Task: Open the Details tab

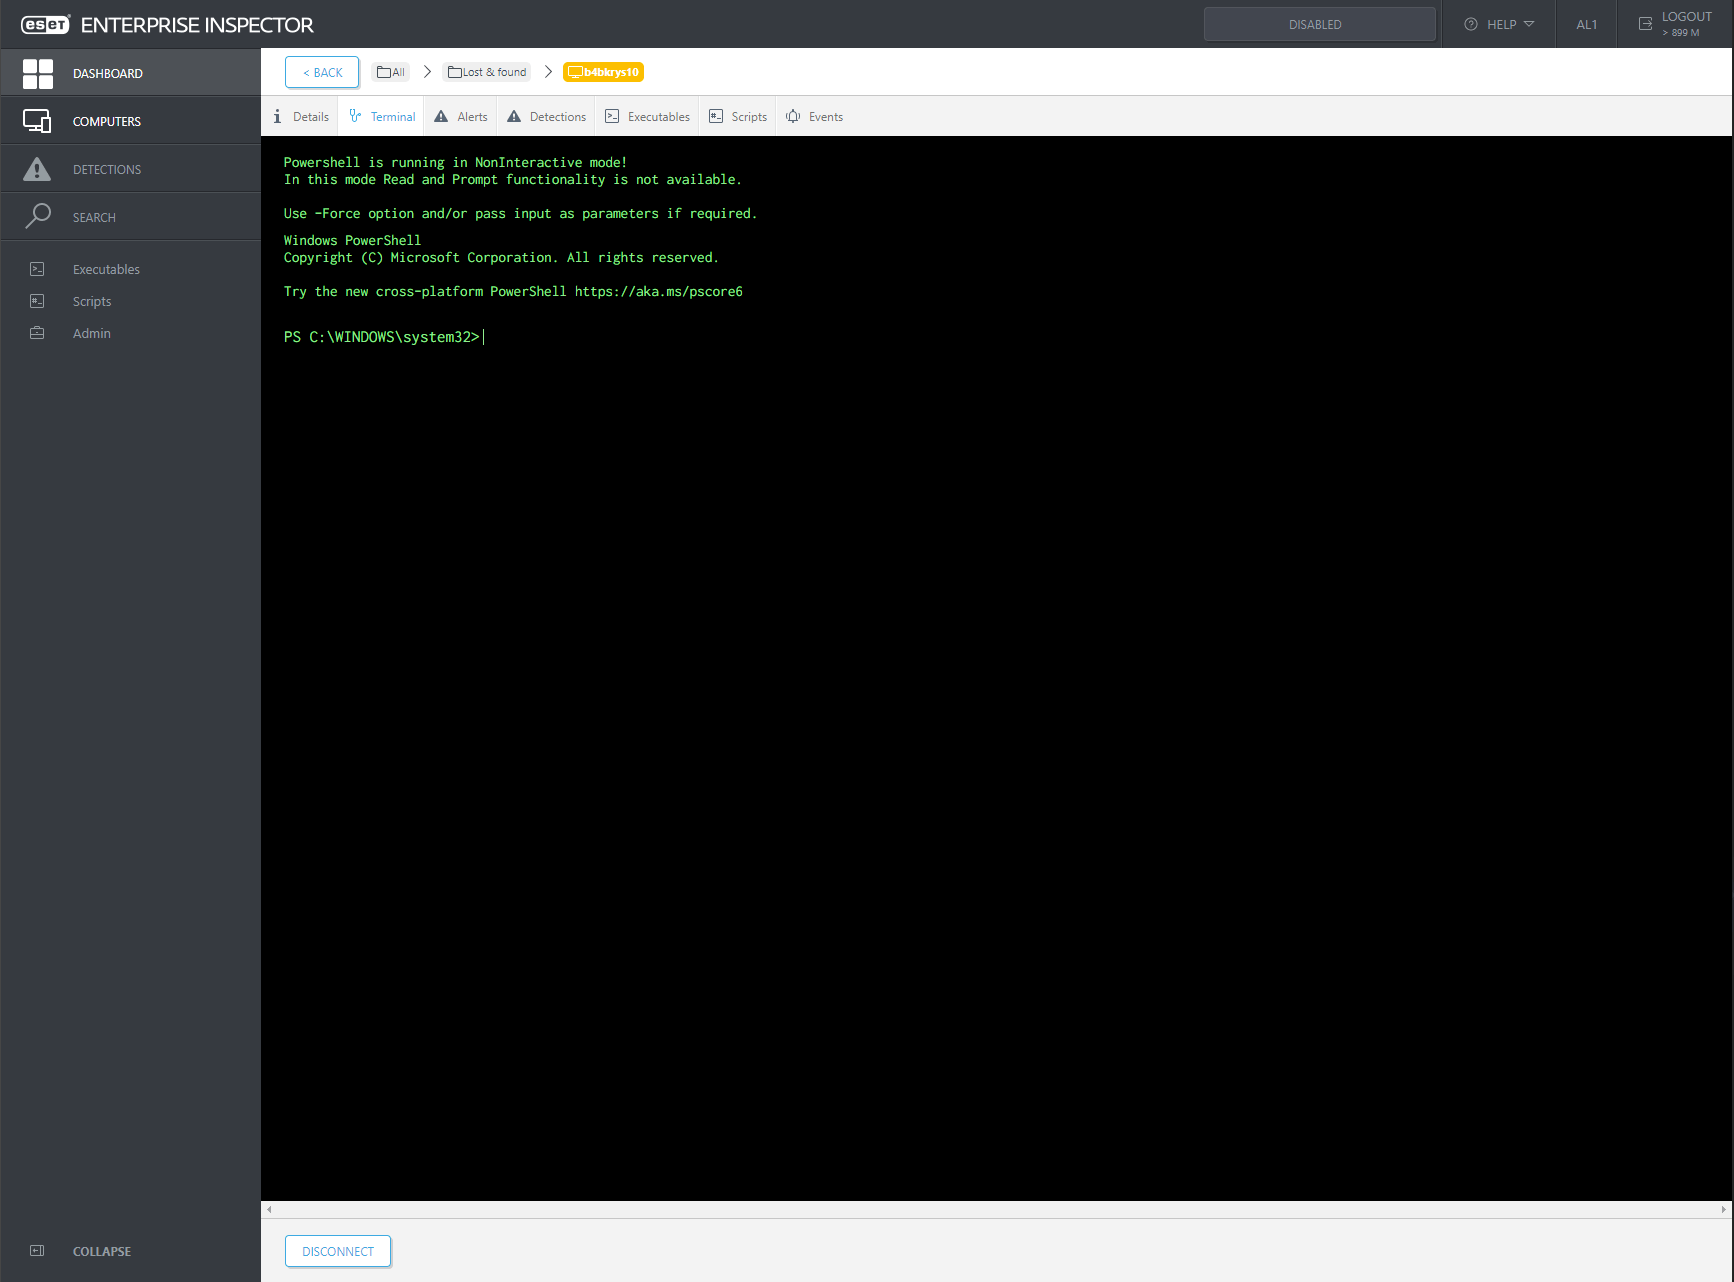Action: point(301,116)
